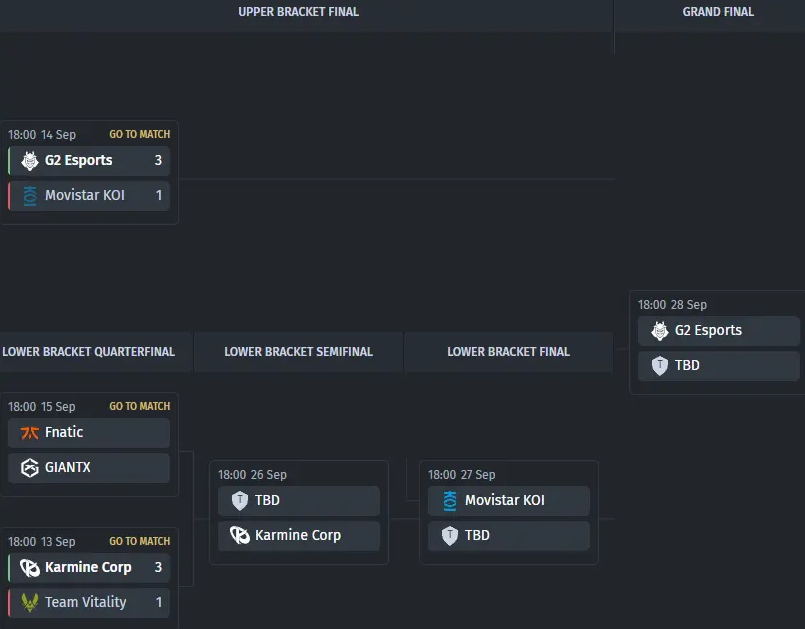
Task: Click TBD team name in Lower Bracket Final
Action: (477, 536)
